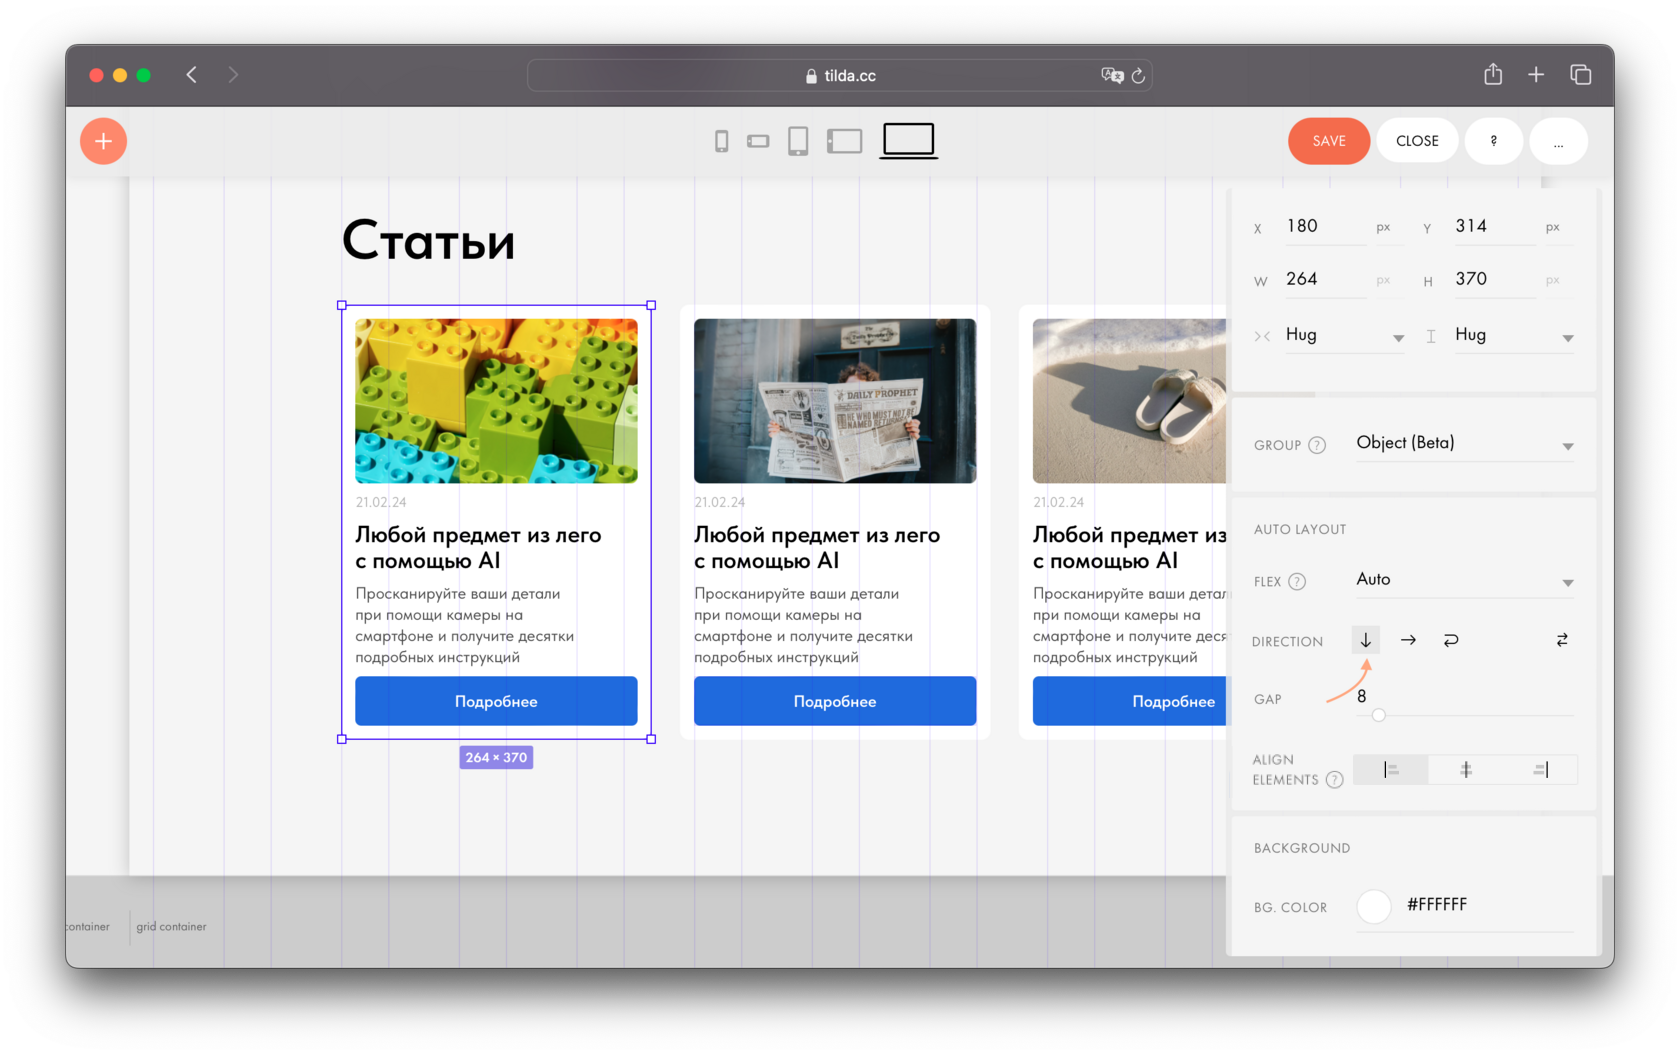Switch to mobile landscape preview mode
This screenshot has height=1055, width=1680.
(x=759, y=141)
